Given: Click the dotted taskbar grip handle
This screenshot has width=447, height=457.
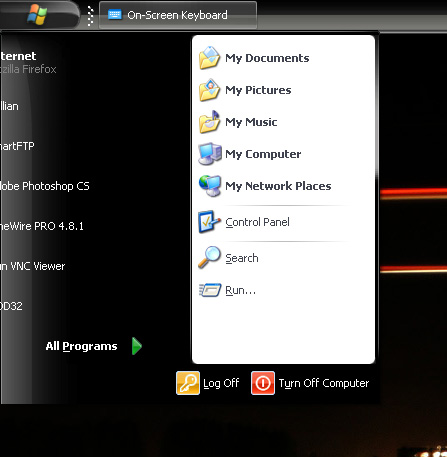Looking at the screenshot, I should (x=90, y=15).
